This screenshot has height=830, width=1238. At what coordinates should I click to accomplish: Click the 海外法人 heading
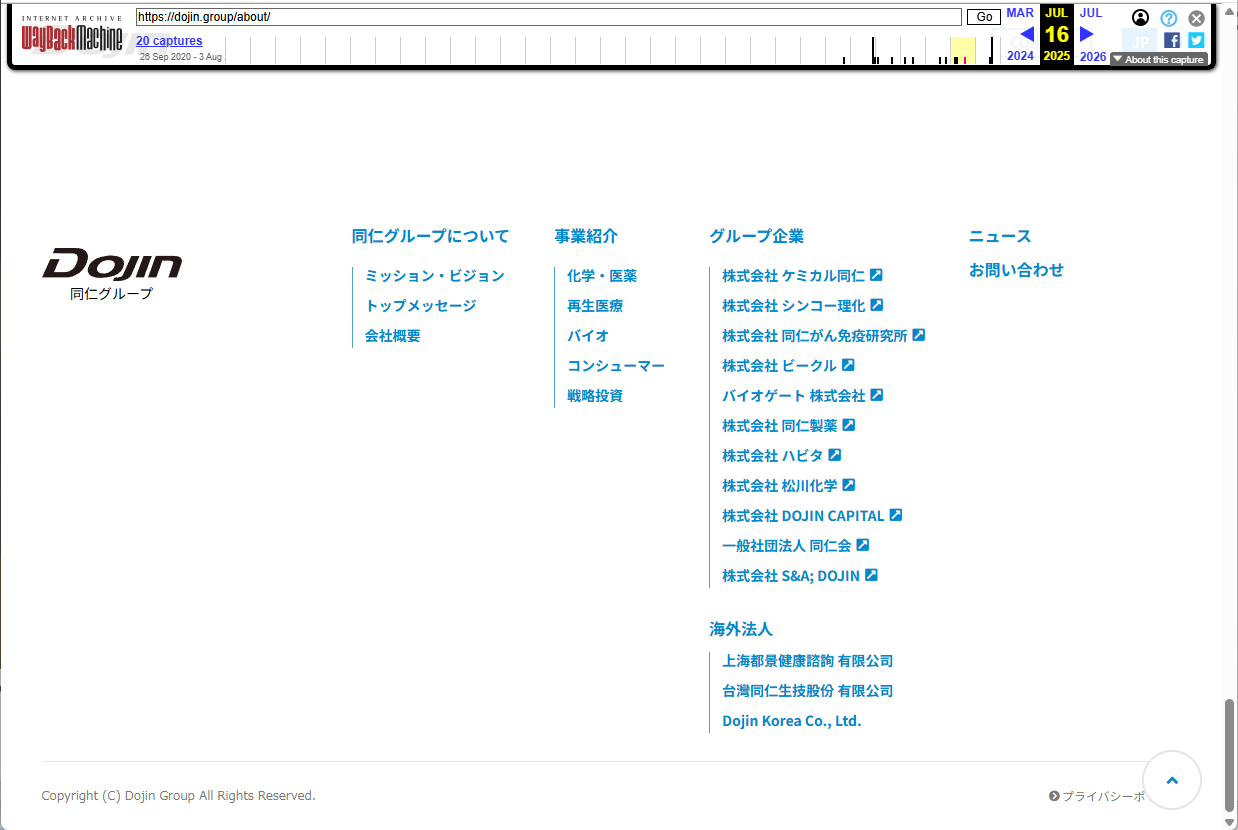[741, 629]
